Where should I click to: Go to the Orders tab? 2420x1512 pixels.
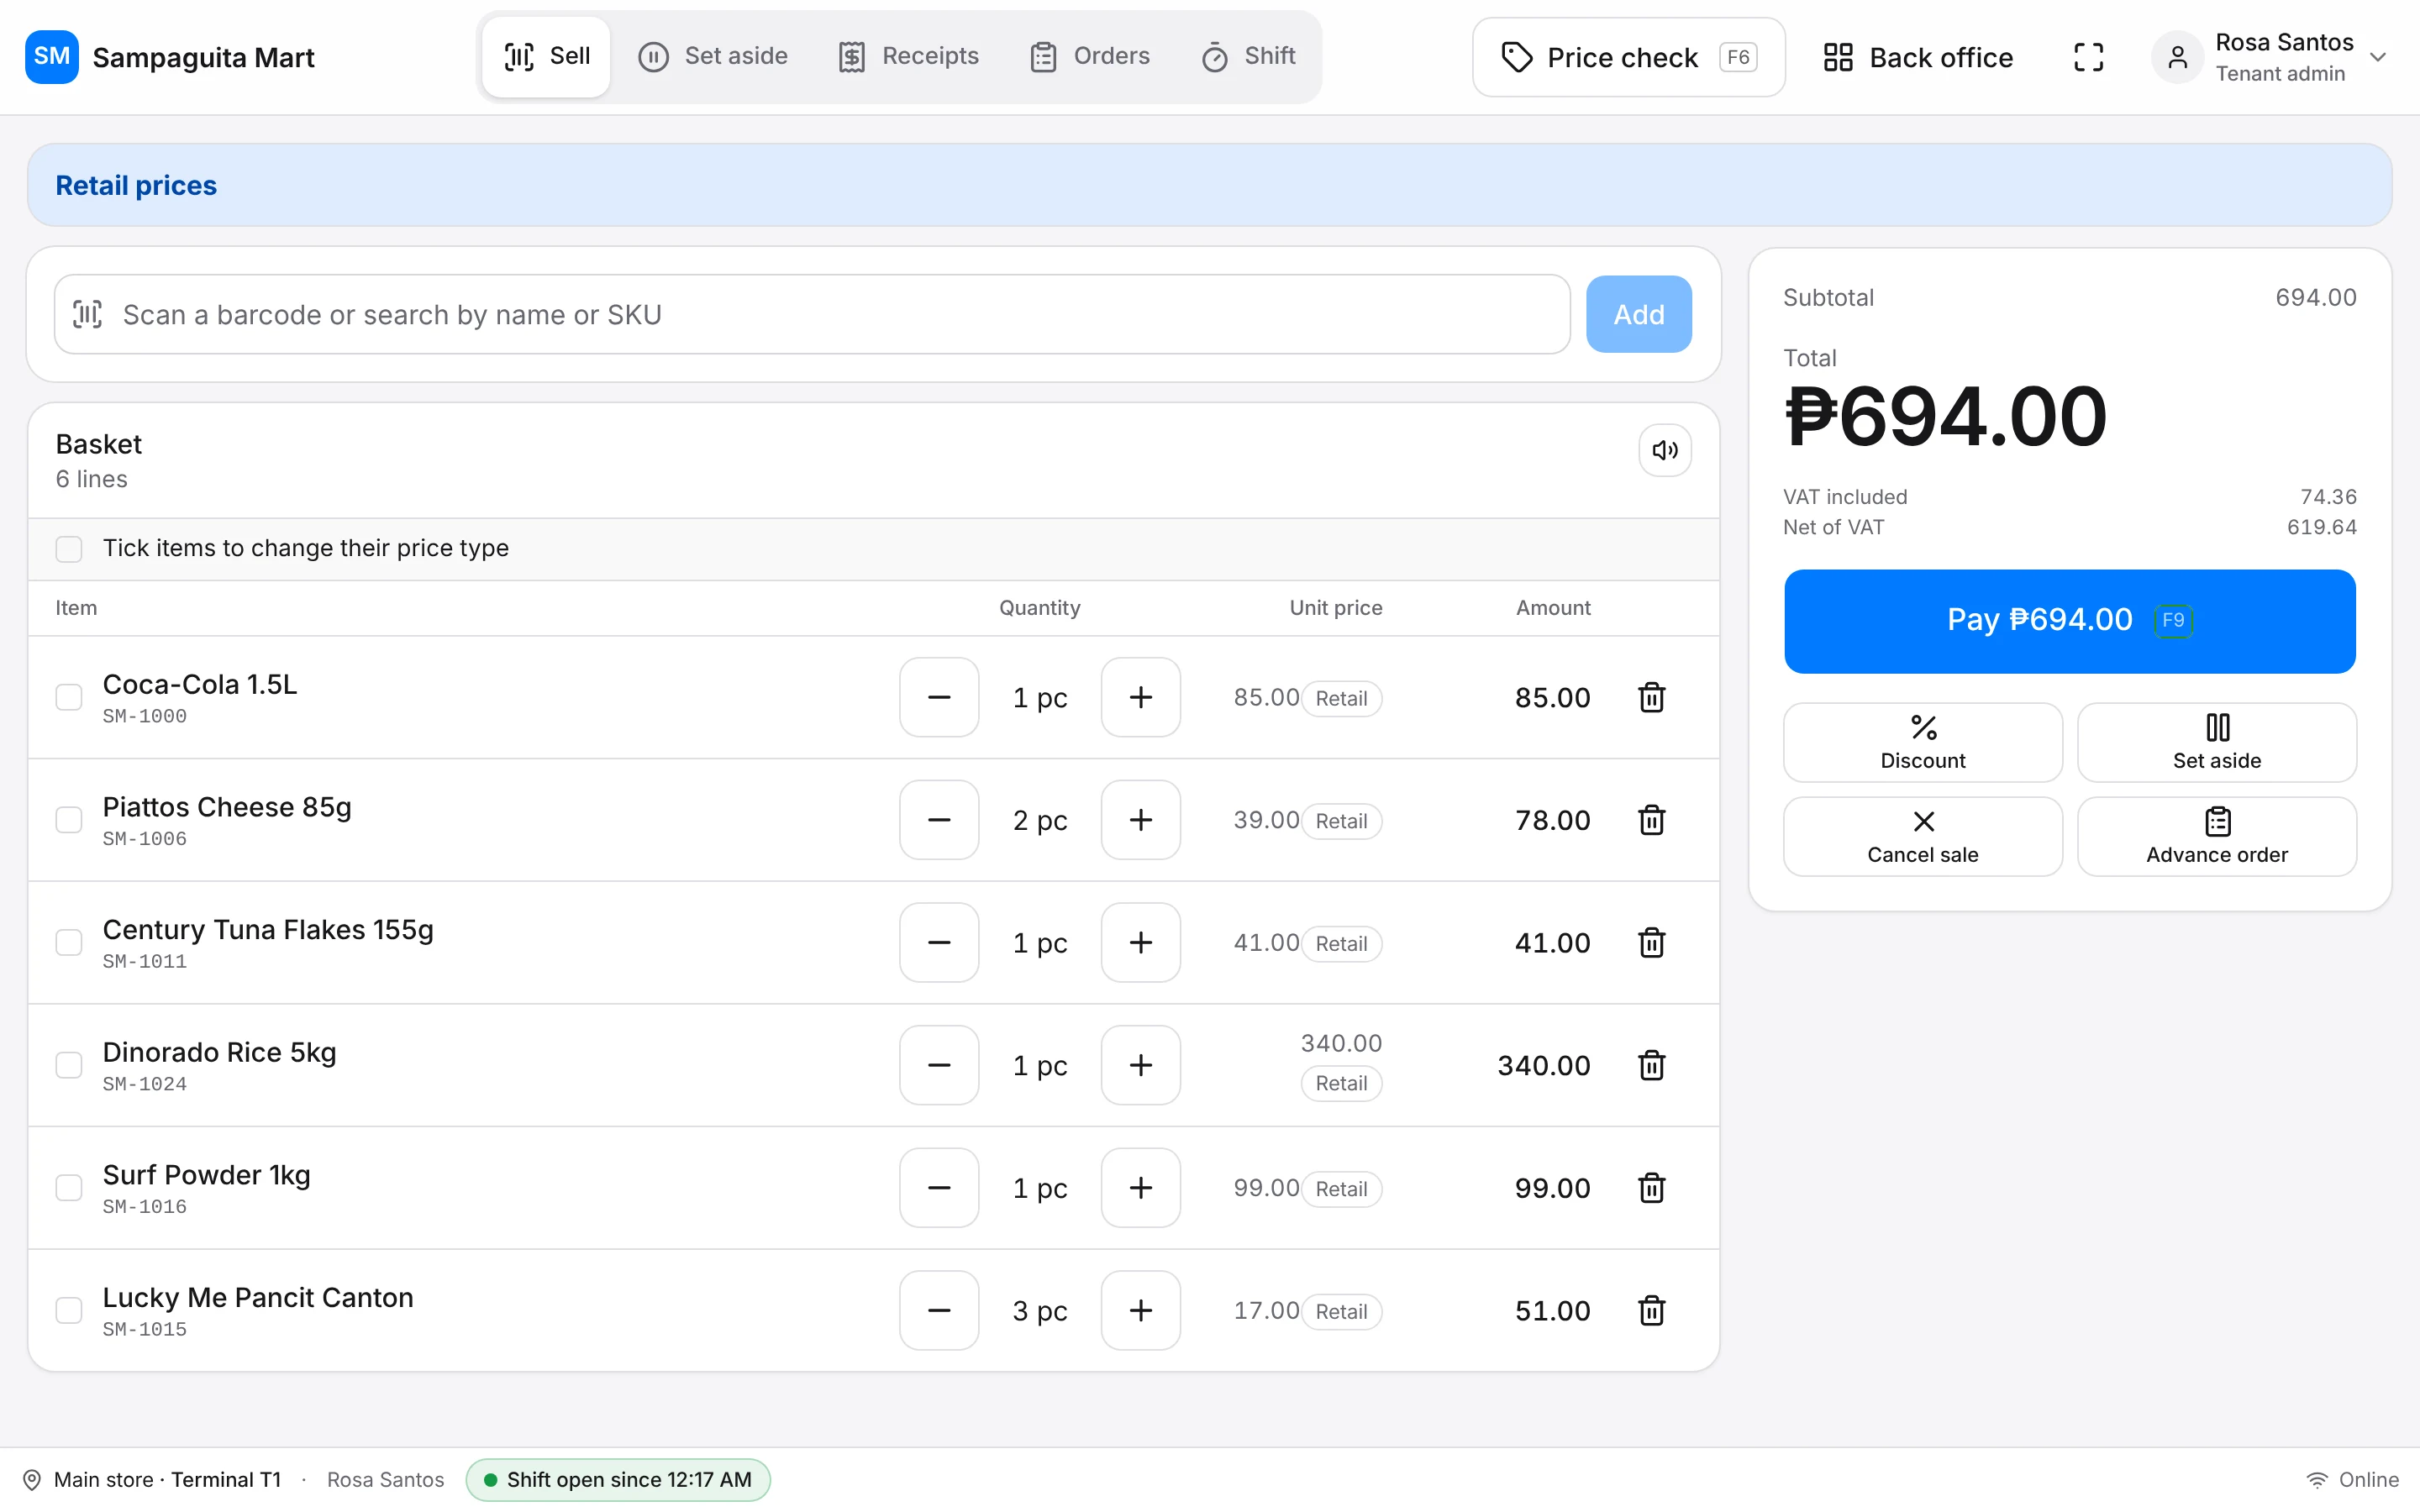click(x=1089, y=57)
